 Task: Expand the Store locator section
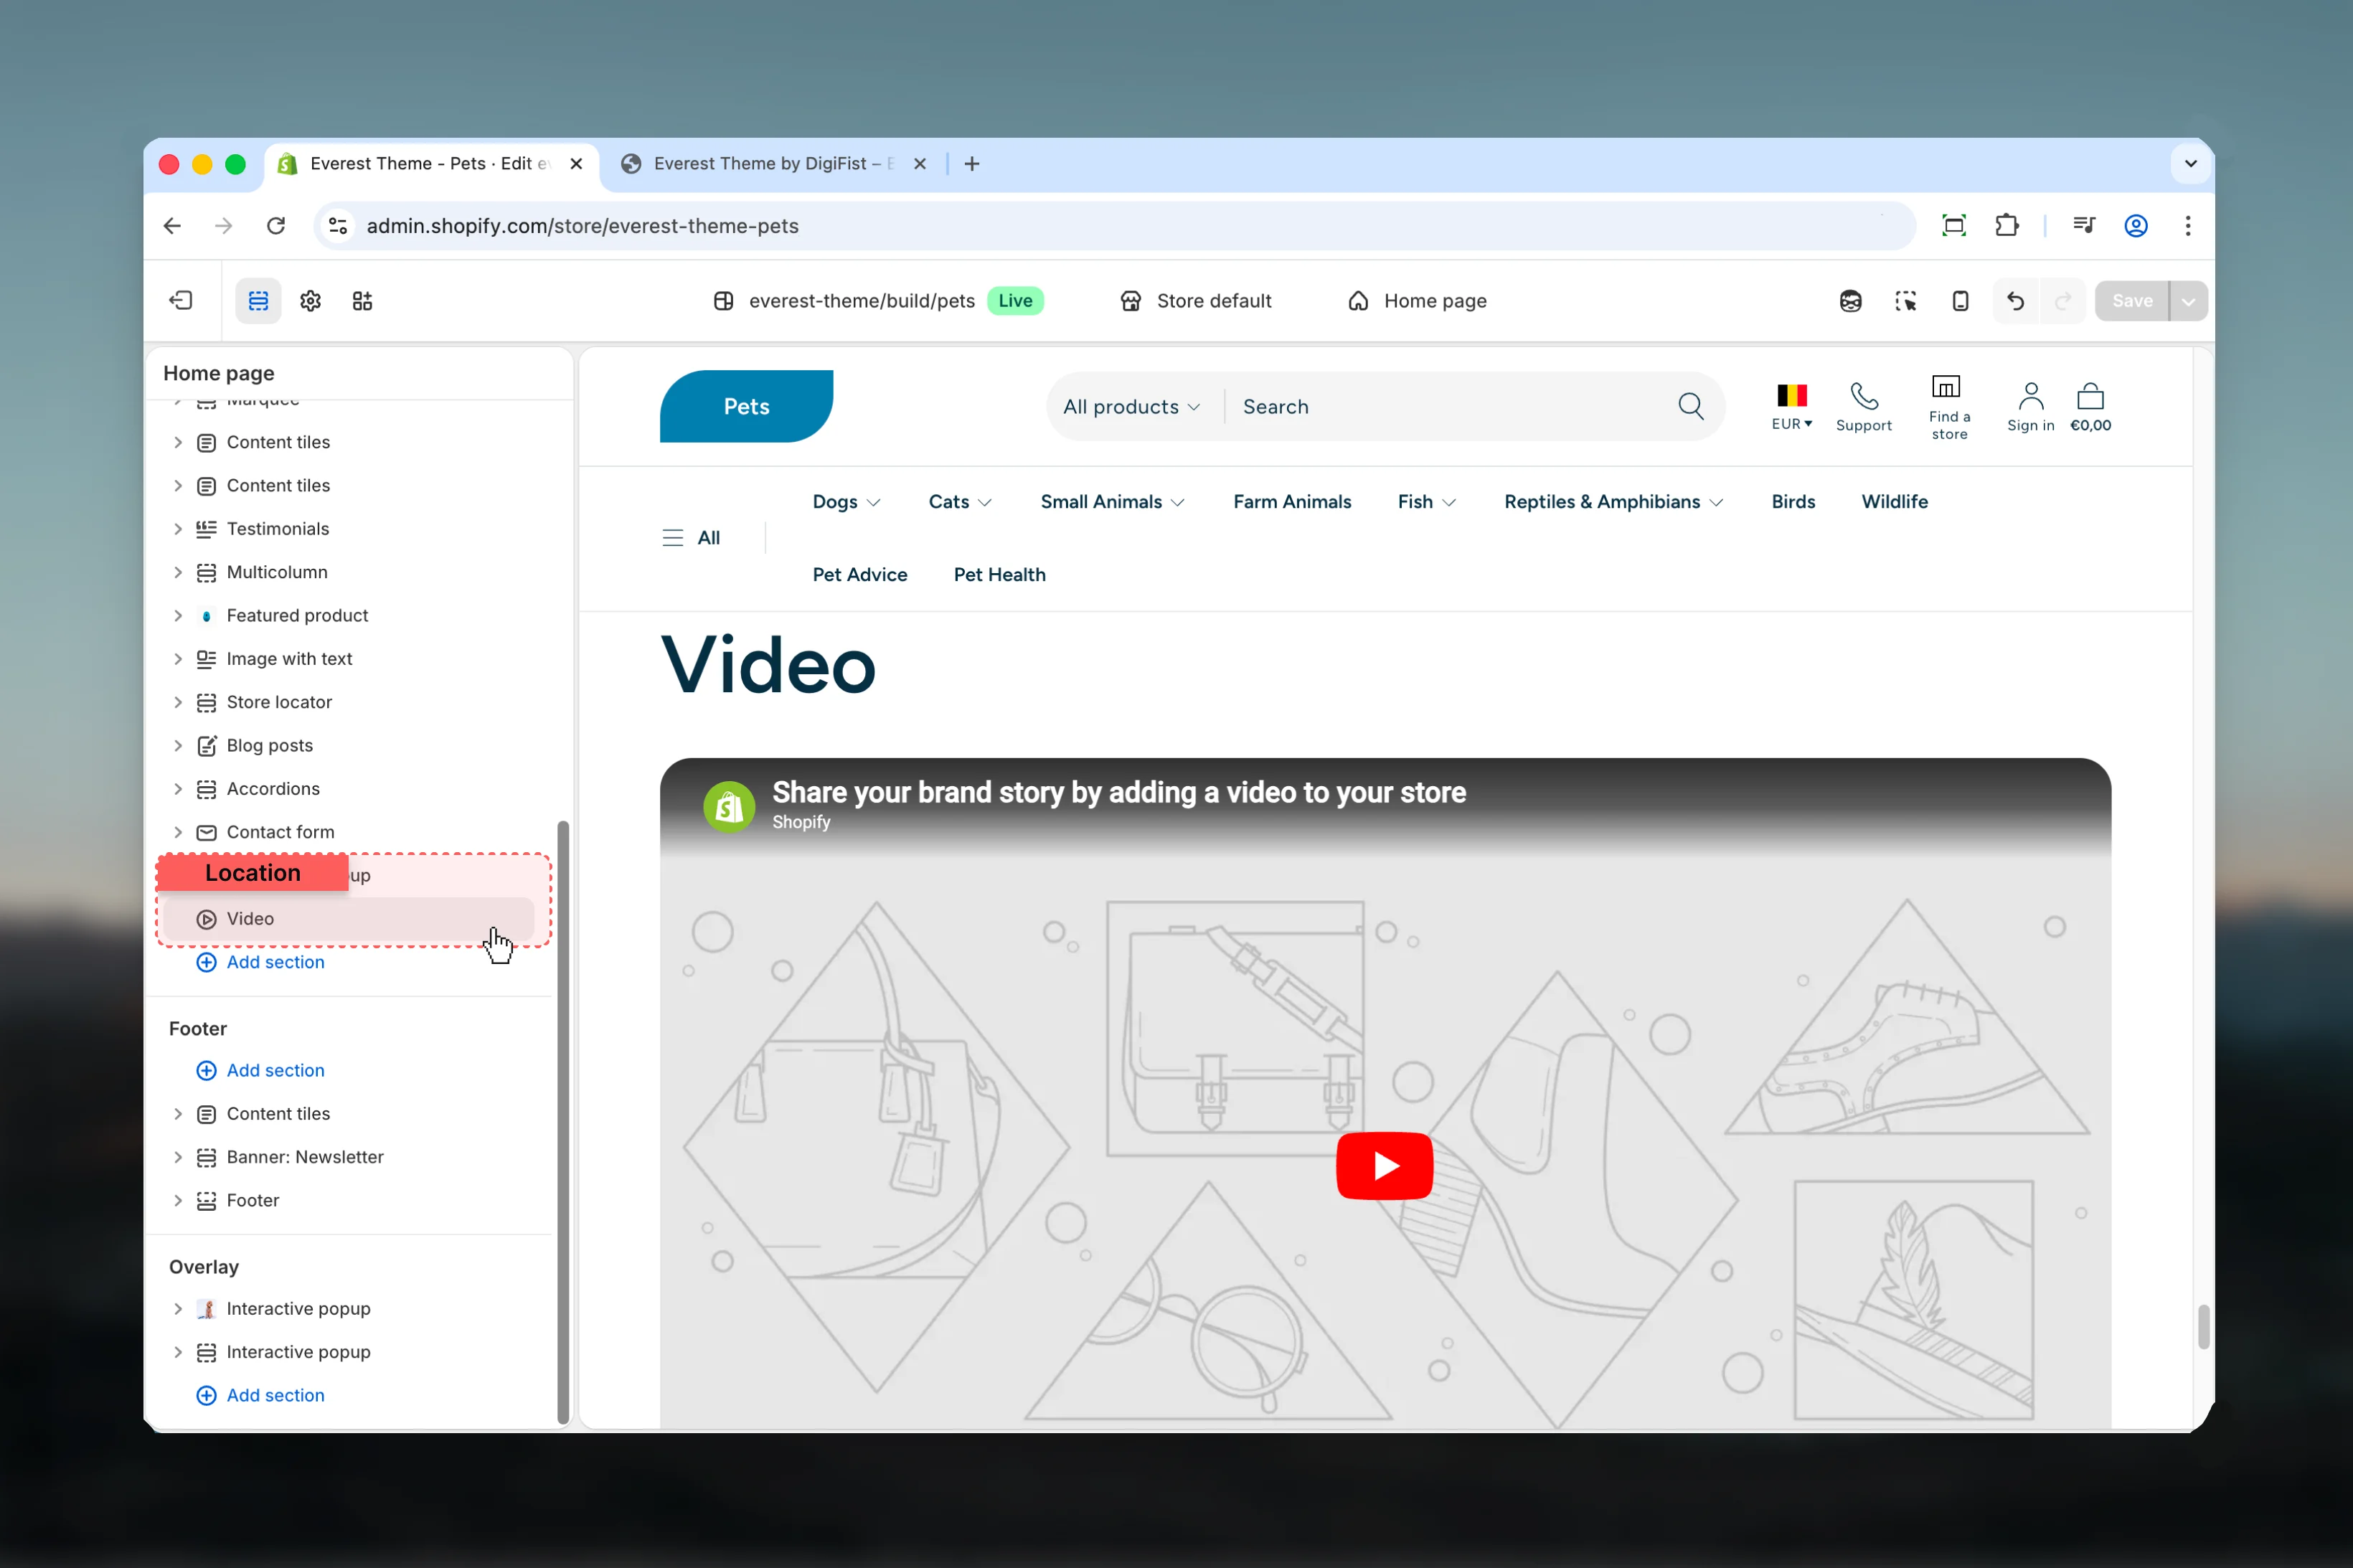click(x=178, y=702)
